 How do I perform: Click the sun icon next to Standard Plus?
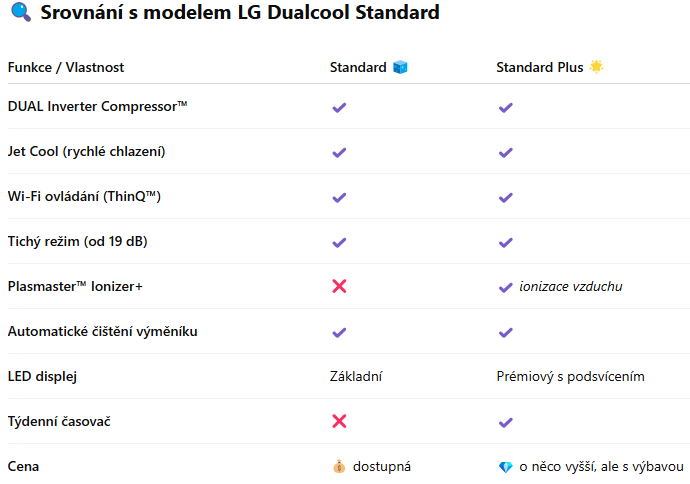(596, 67)
